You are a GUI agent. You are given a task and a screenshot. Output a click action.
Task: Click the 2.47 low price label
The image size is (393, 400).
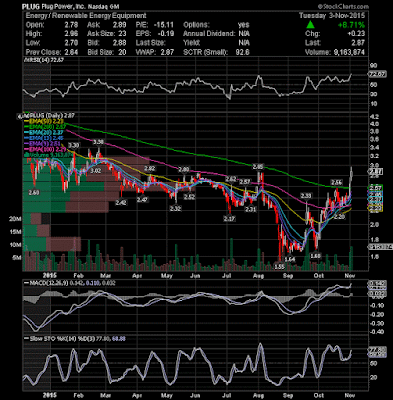142,200
